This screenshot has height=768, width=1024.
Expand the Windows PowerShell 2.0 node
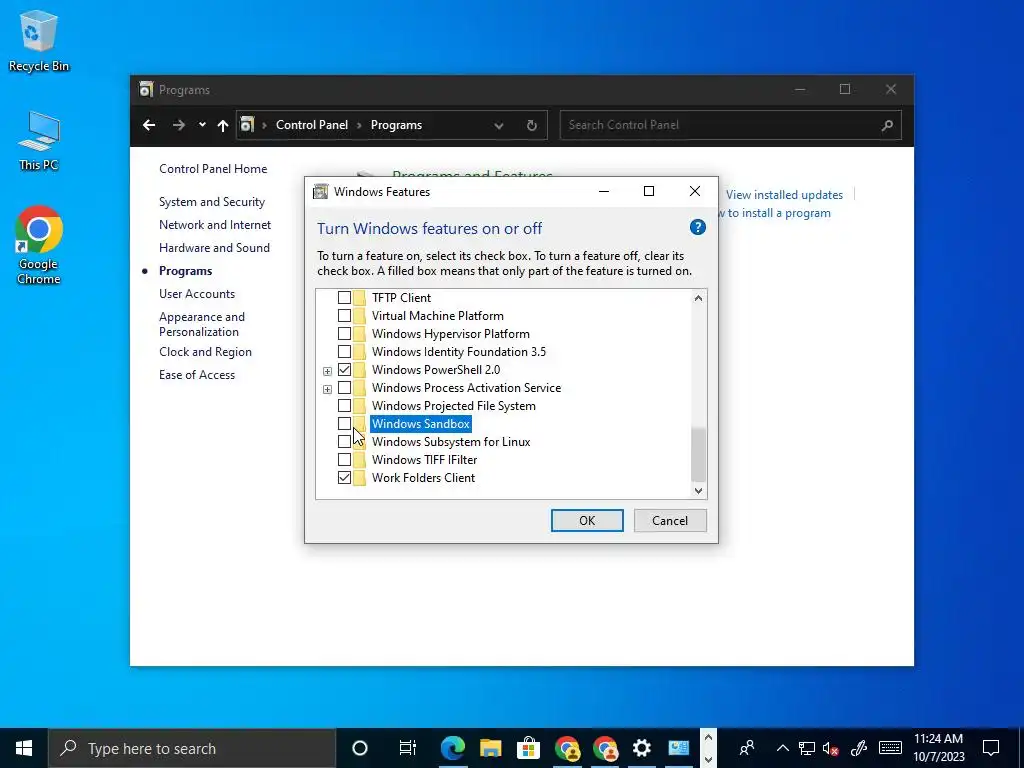pyautogui.click(x=327, y=371)
